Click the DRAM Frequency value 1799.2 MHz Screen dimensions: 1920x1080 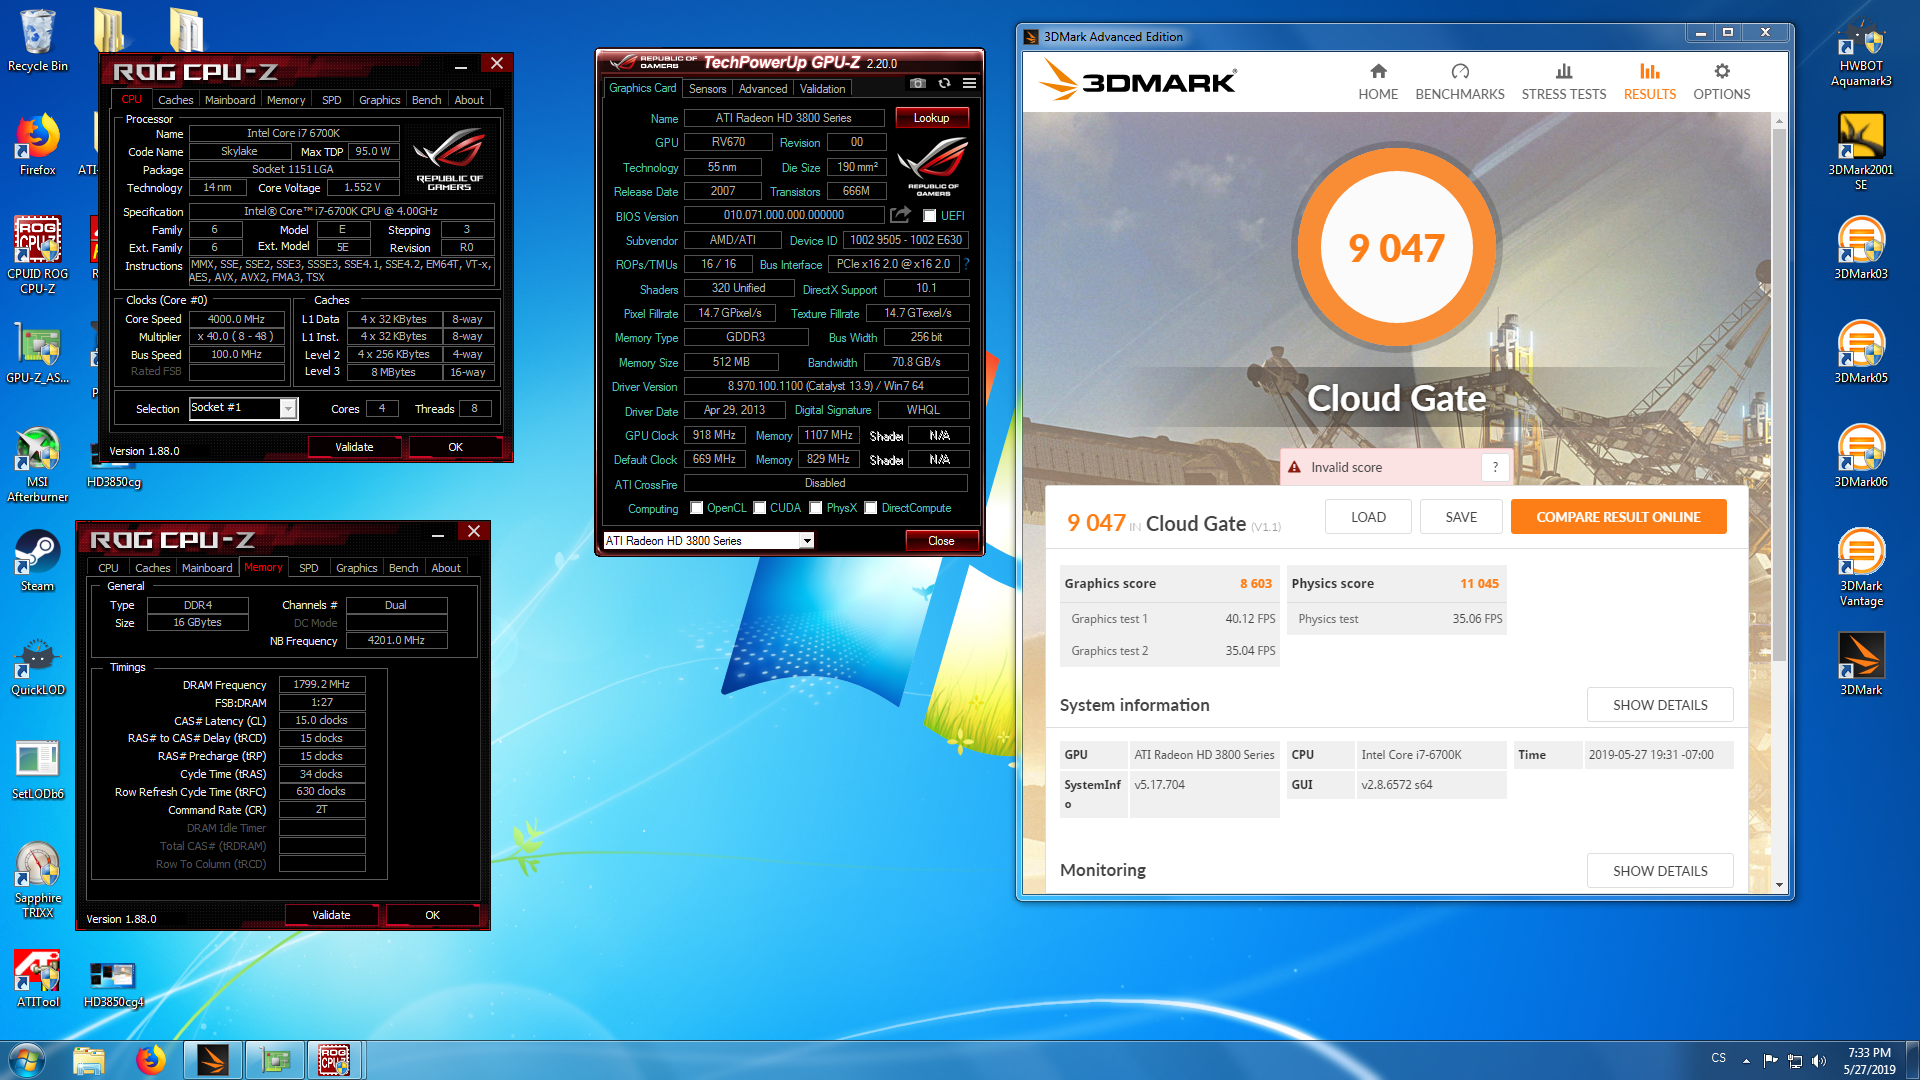coord(322,685)
